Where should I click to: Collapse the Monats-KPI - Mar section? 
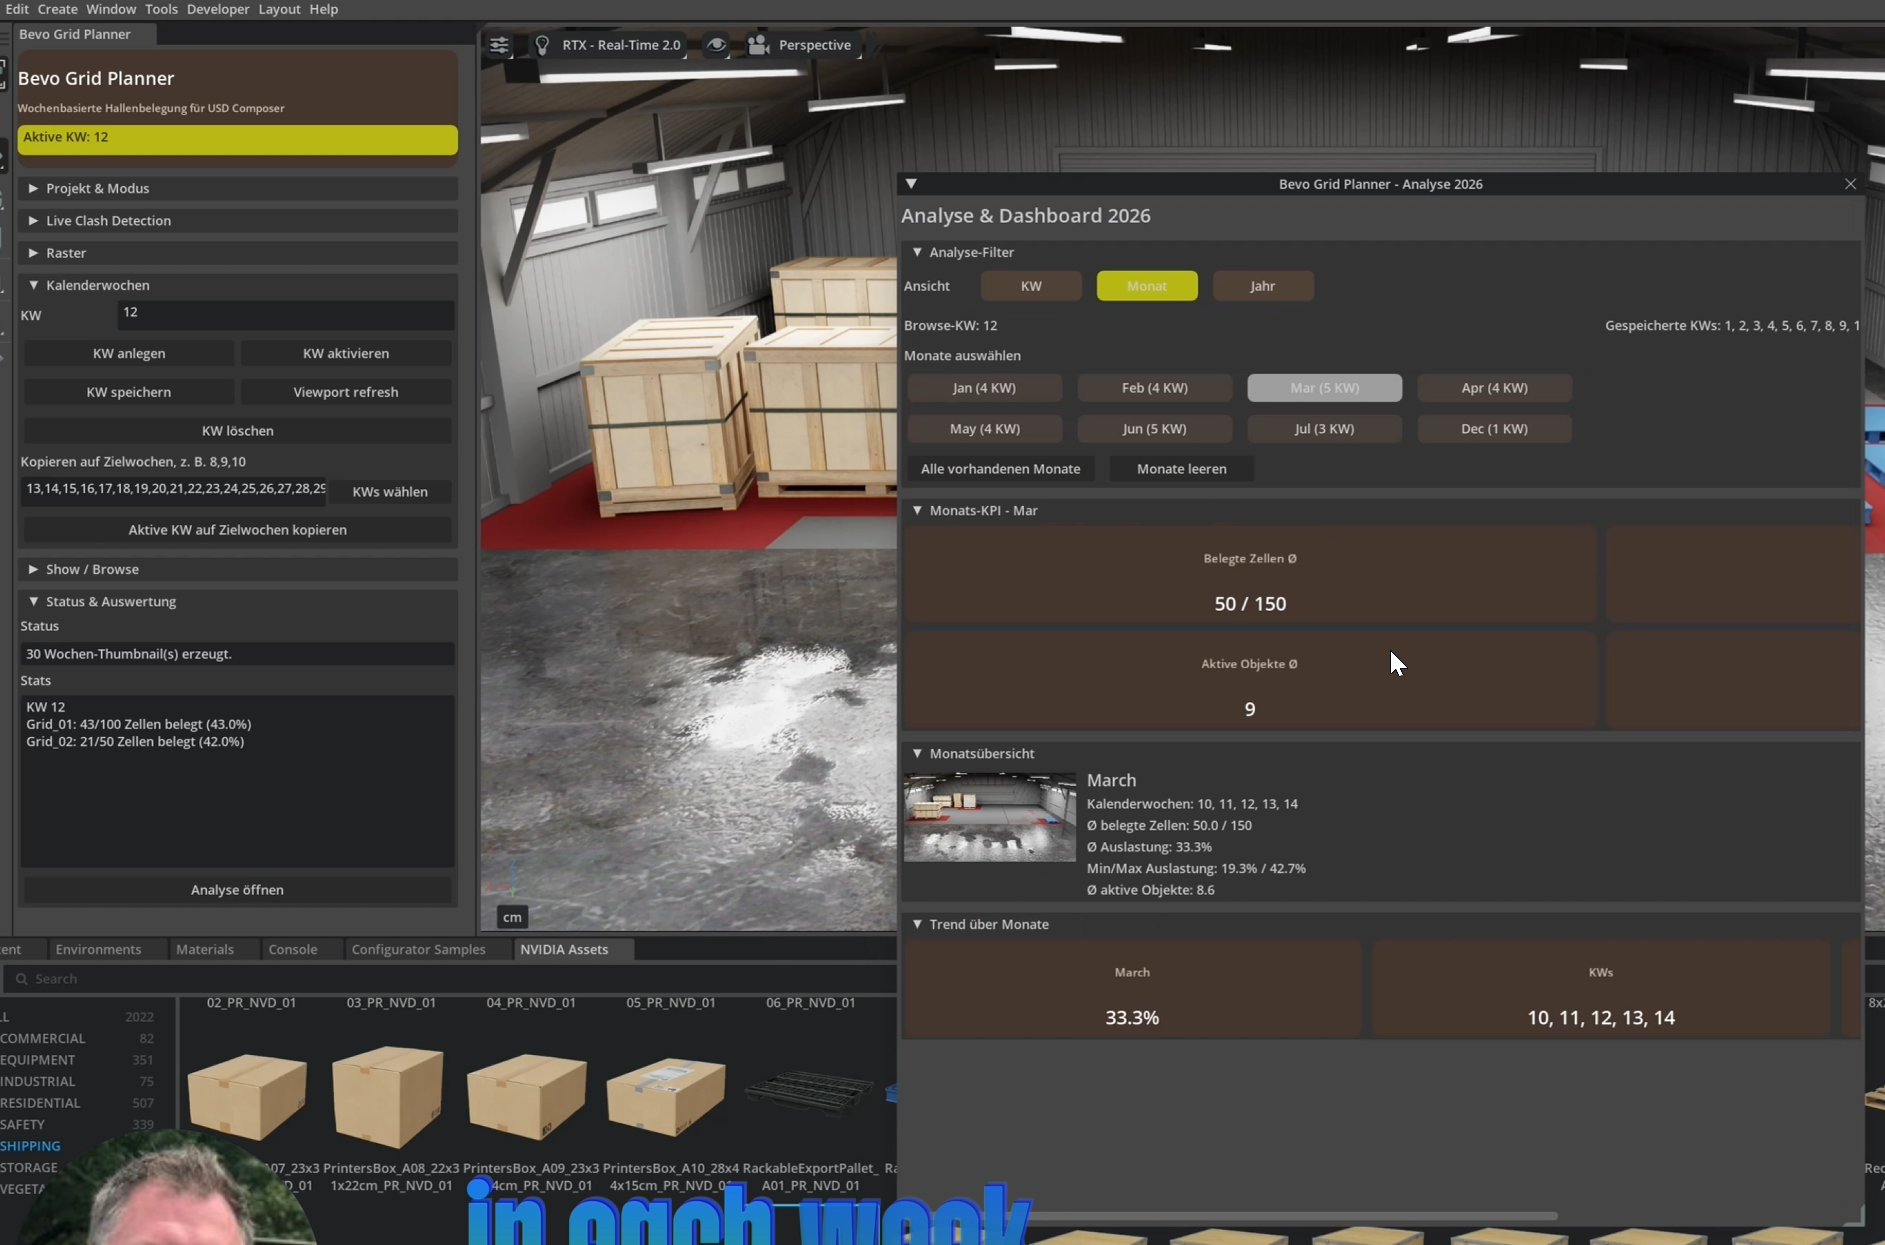pos(1380,510)
